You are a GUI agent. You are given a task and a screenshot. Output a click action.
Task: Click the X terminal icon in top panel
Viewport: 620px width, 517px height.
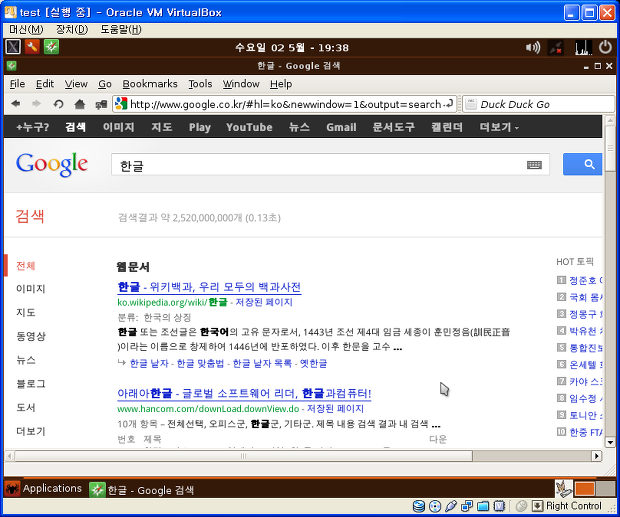click(13, 47)
